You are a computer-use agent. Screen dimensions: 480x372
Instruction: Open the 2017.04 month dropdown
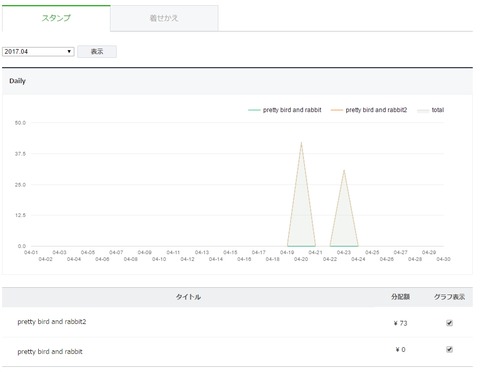[x=38, y=51]
